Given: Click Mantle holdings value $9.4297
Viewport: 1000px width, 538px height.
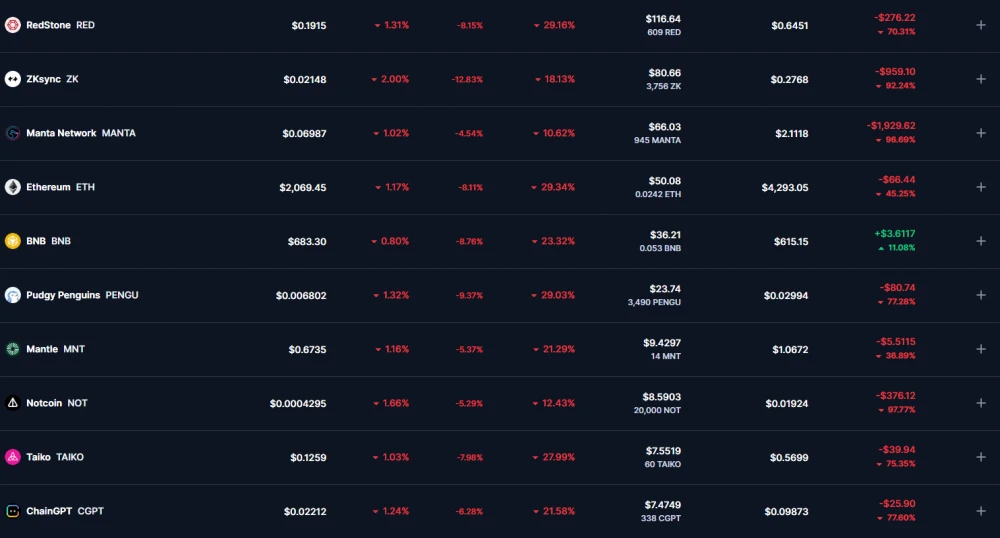Looking at the screenshot, I should point(662,343).
